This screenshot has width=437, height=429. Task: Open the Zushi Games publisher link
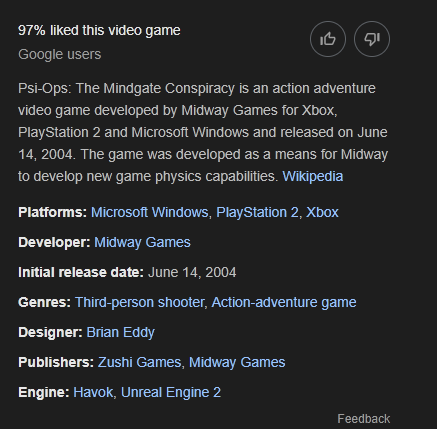coord(139,362)
